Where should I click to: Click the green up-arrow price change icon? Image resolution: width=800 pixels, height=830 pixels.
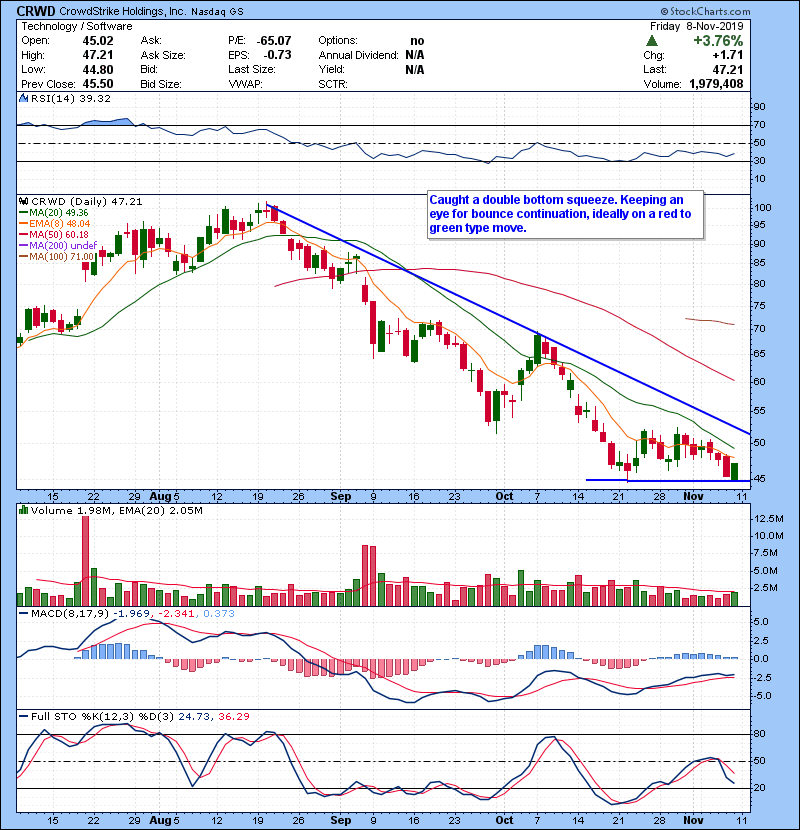(x=652, y=41)
